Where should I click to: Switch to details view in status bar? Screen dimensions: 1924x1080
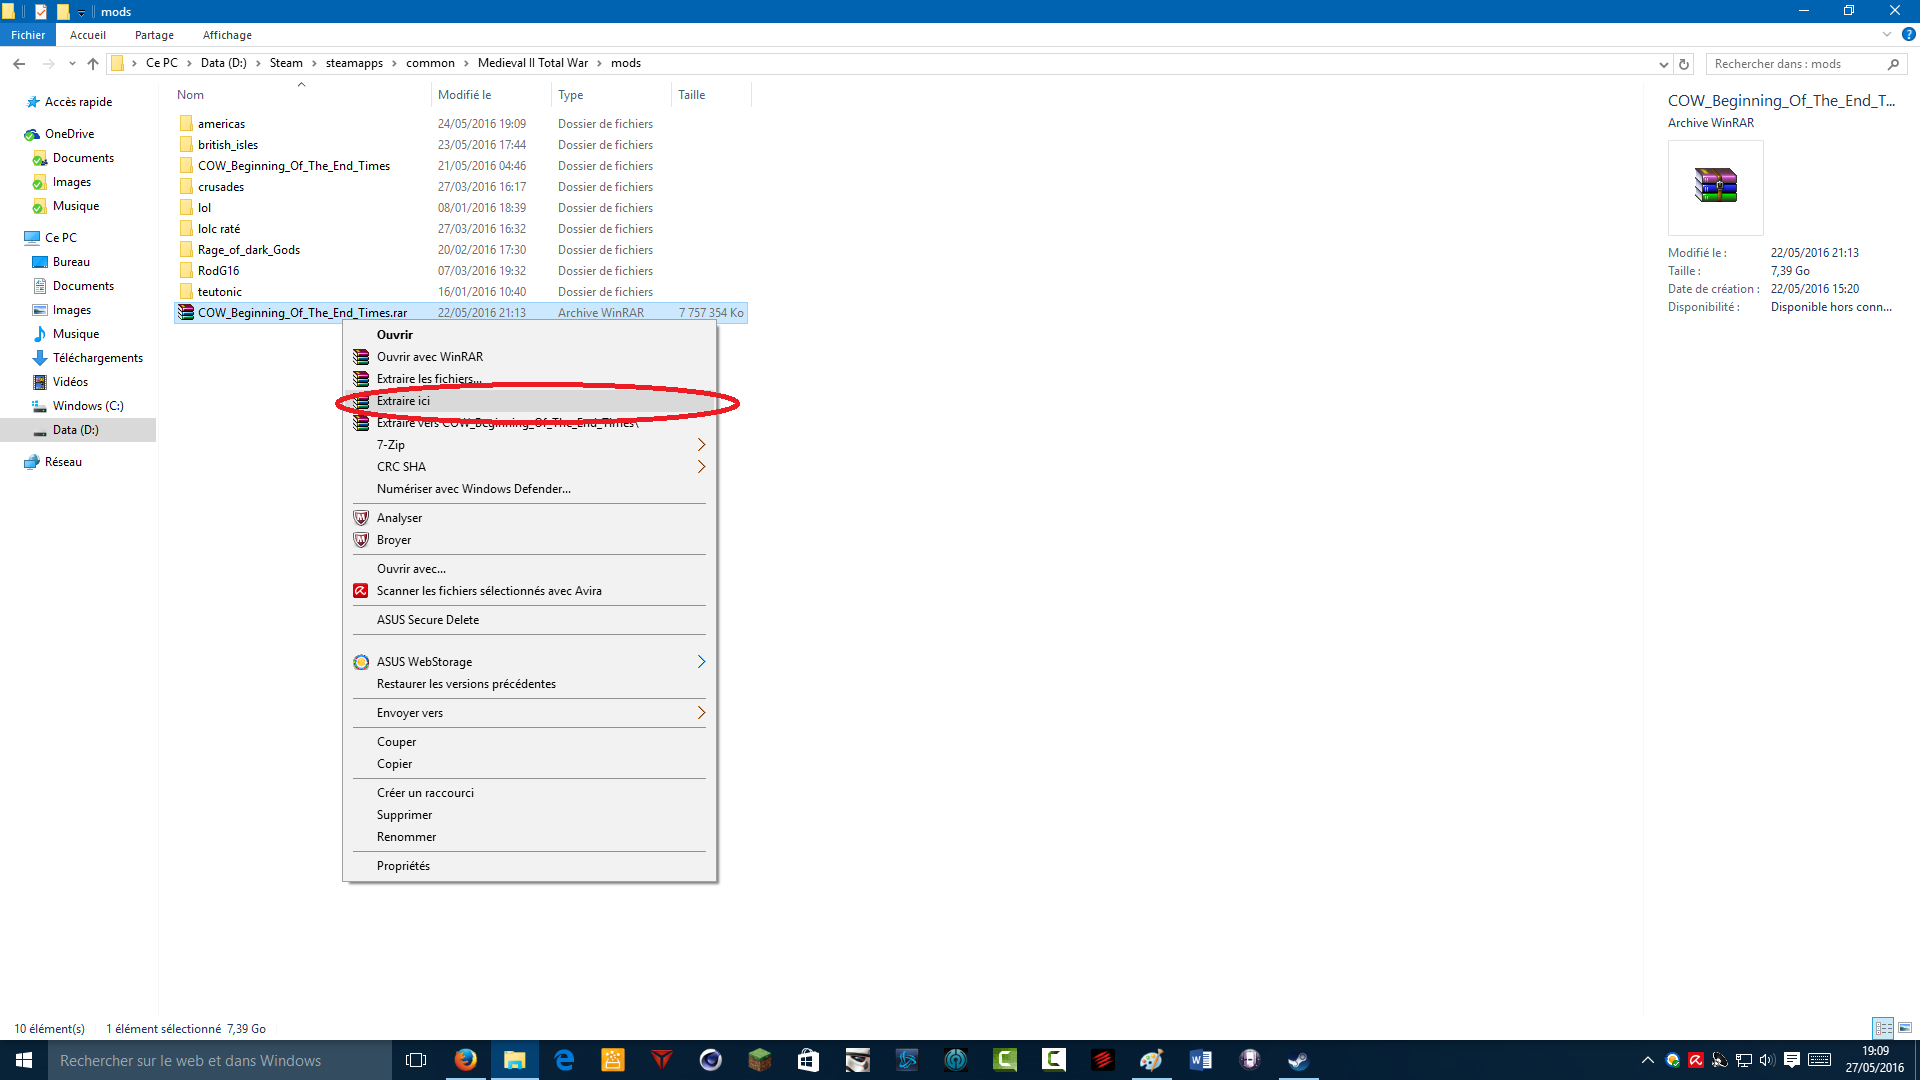1884,1028
